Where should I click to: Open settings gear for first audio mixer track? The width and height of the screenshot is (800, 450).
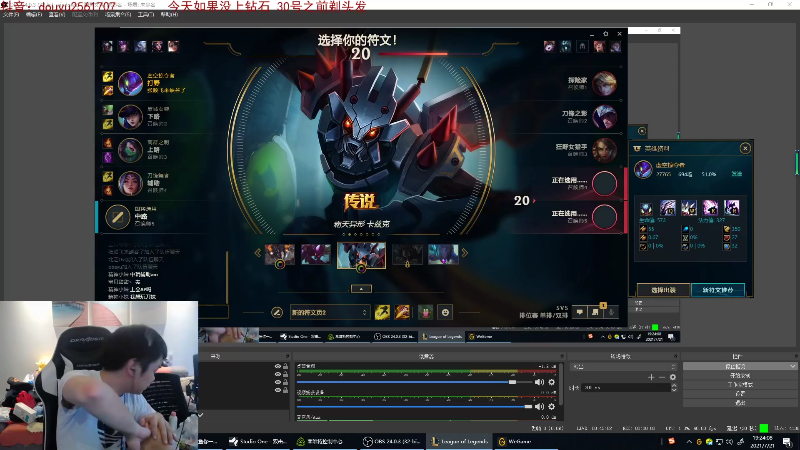click(552, 382)
